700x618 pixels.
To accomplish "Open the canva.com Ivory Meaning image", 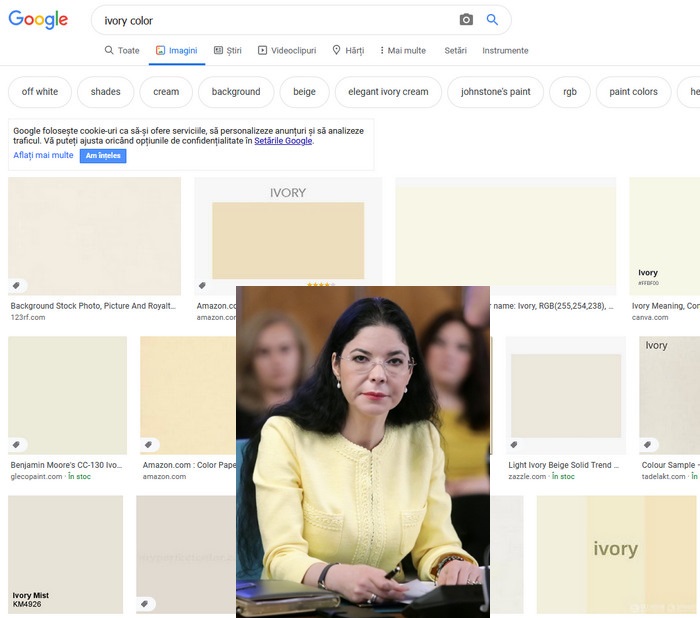I will pos(665,236).
